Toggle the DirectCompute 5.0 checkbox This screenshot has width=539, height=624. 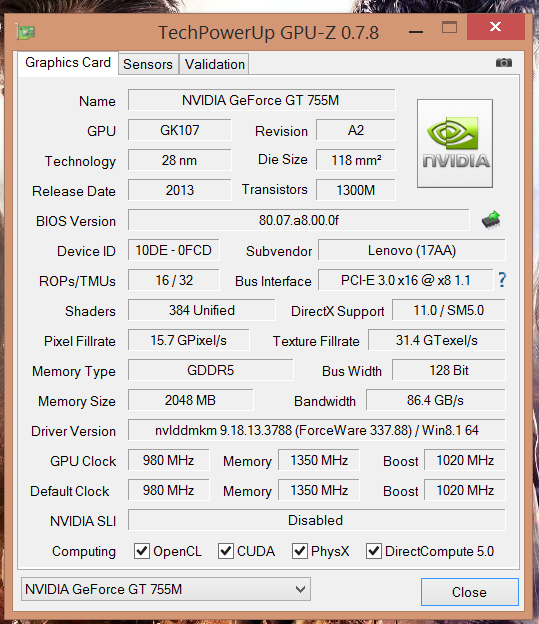point(374,551)
